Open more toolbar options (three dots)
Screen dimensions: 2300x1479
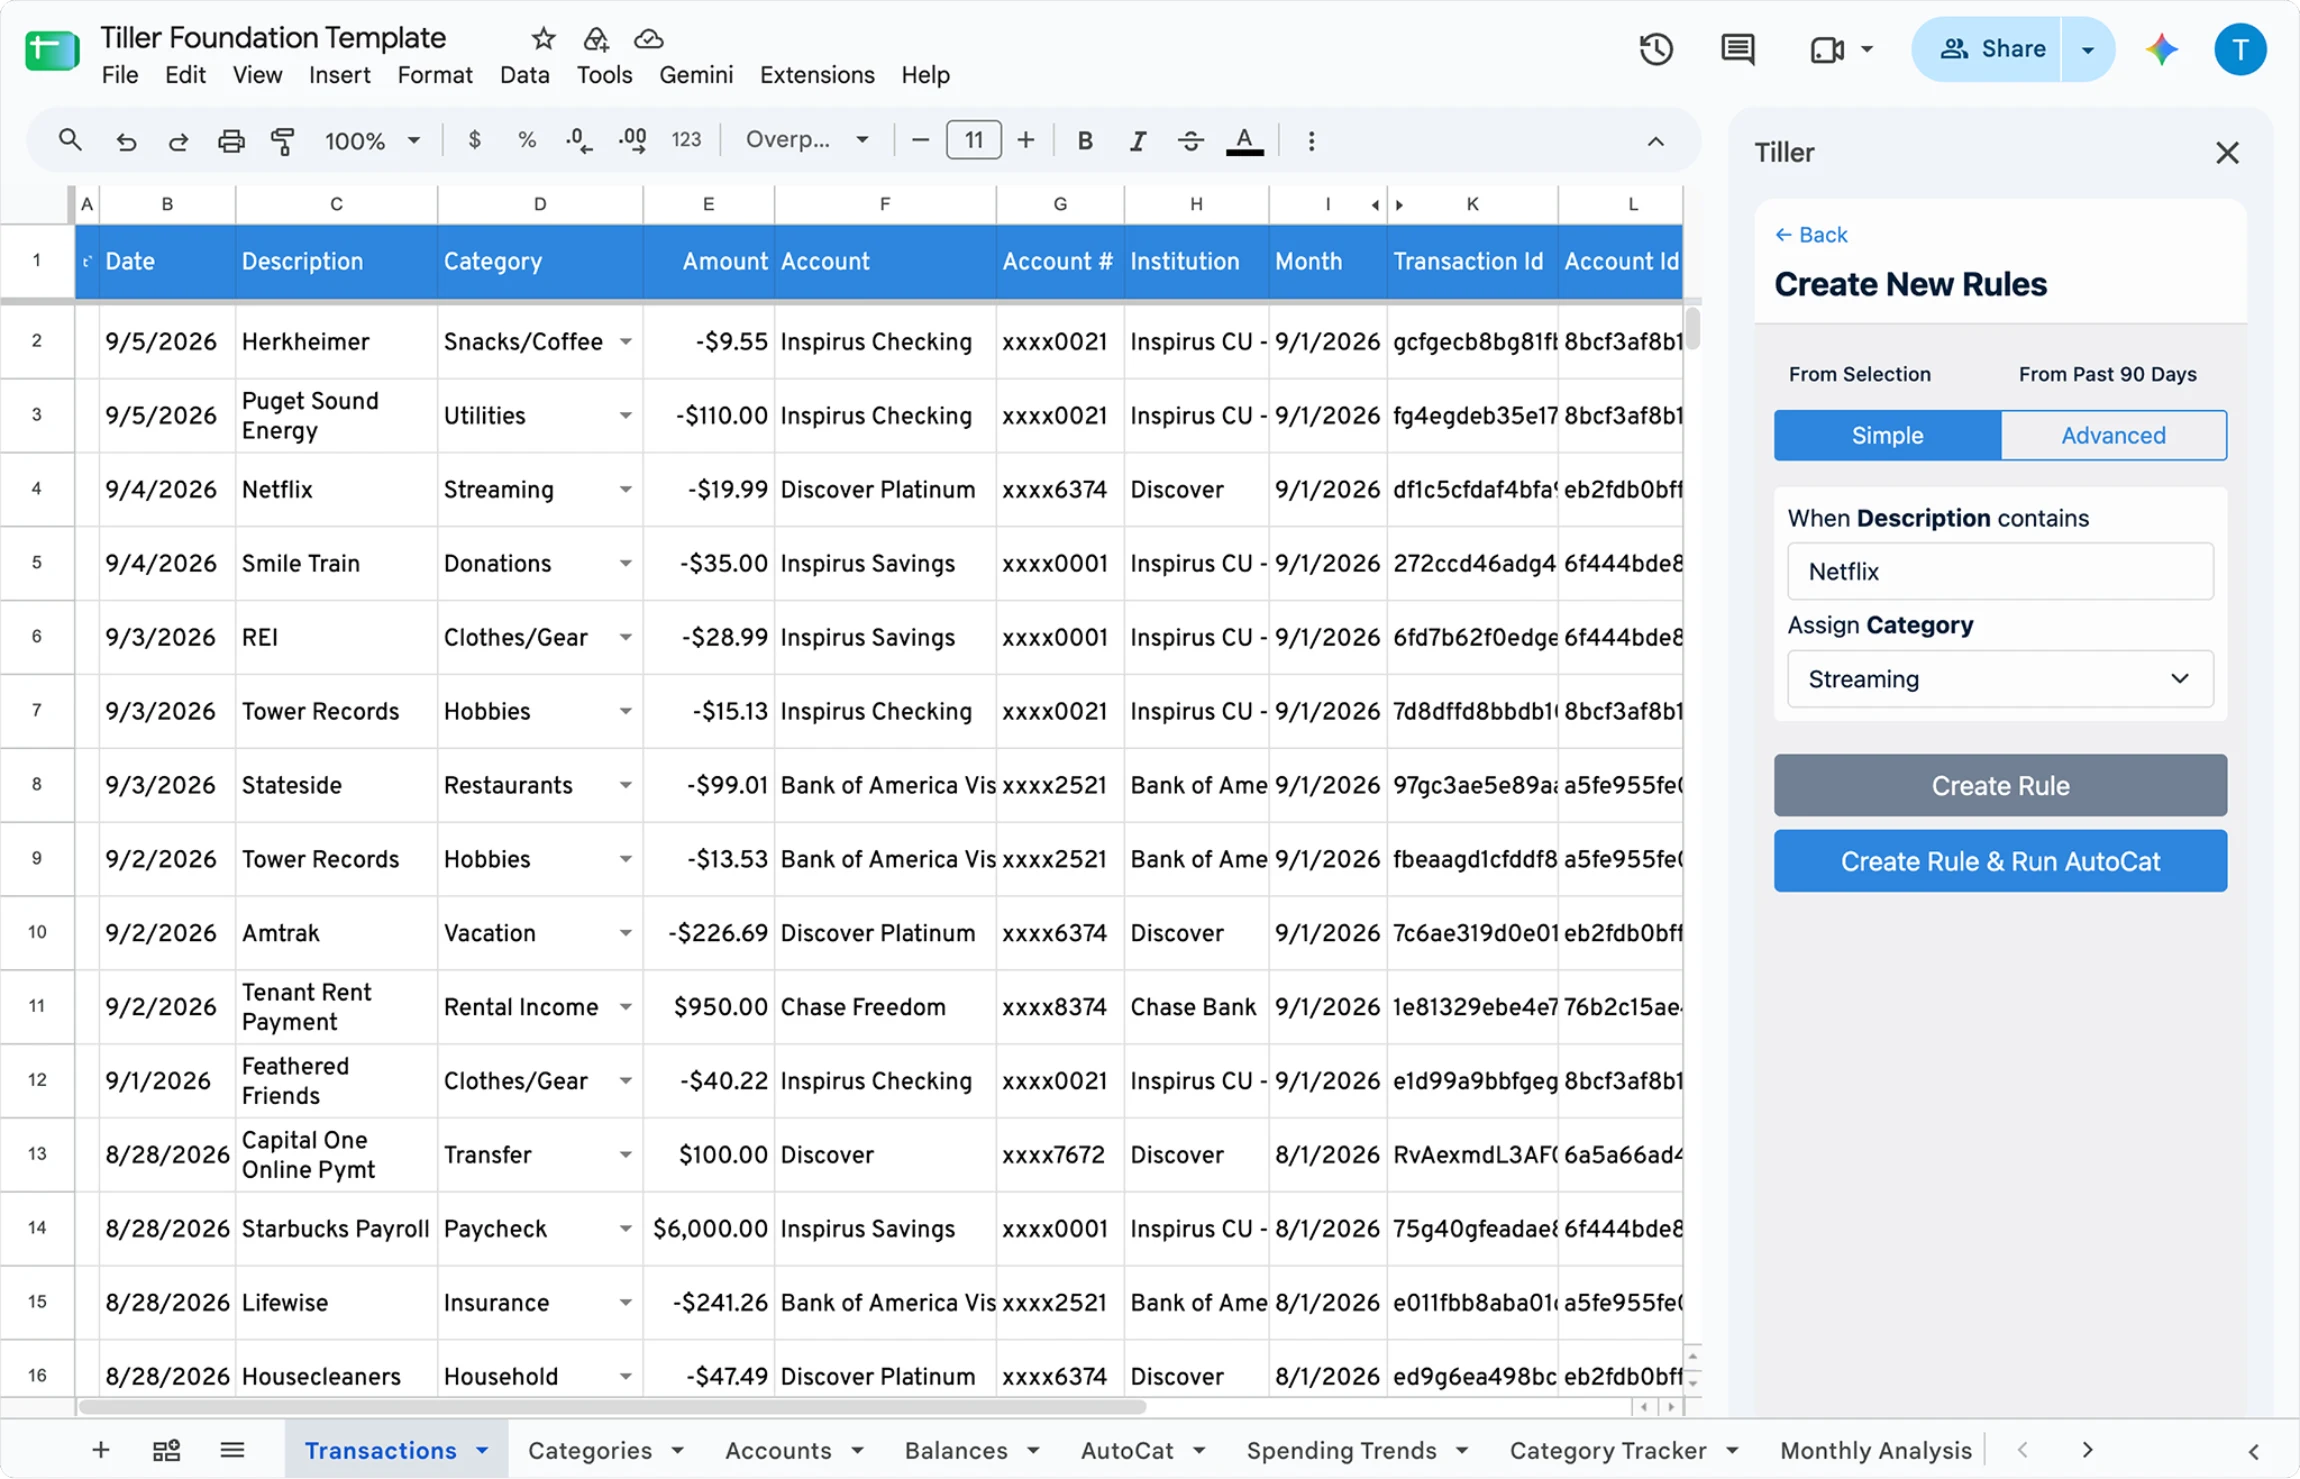(x=1311, y=141)
